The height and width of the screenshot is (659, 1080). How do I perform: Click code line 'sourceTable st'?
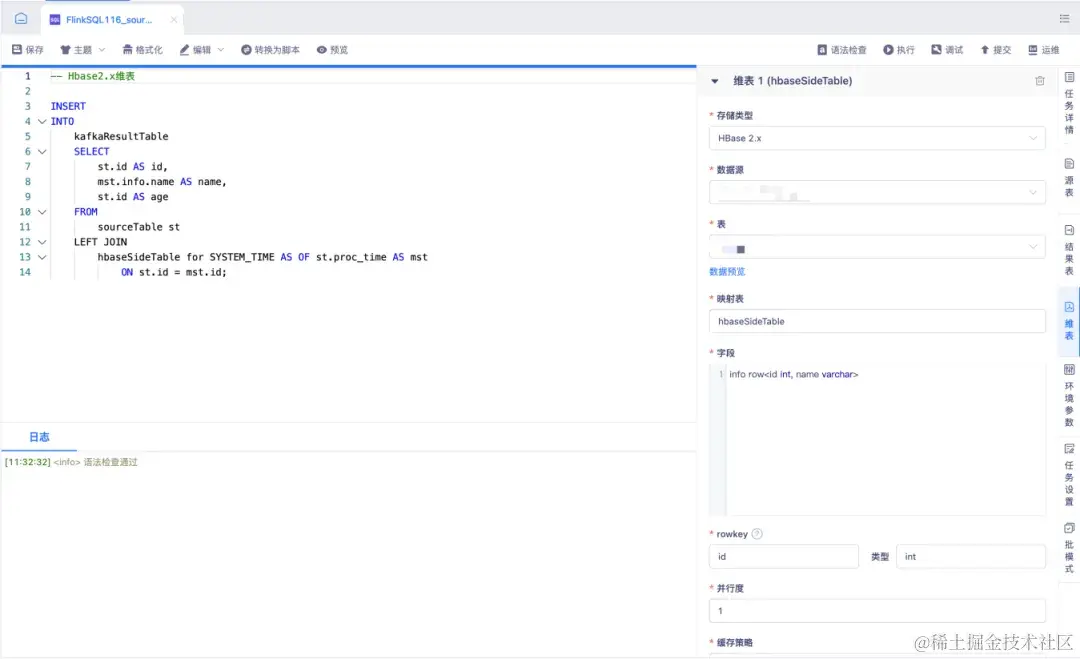coord(138,227)
